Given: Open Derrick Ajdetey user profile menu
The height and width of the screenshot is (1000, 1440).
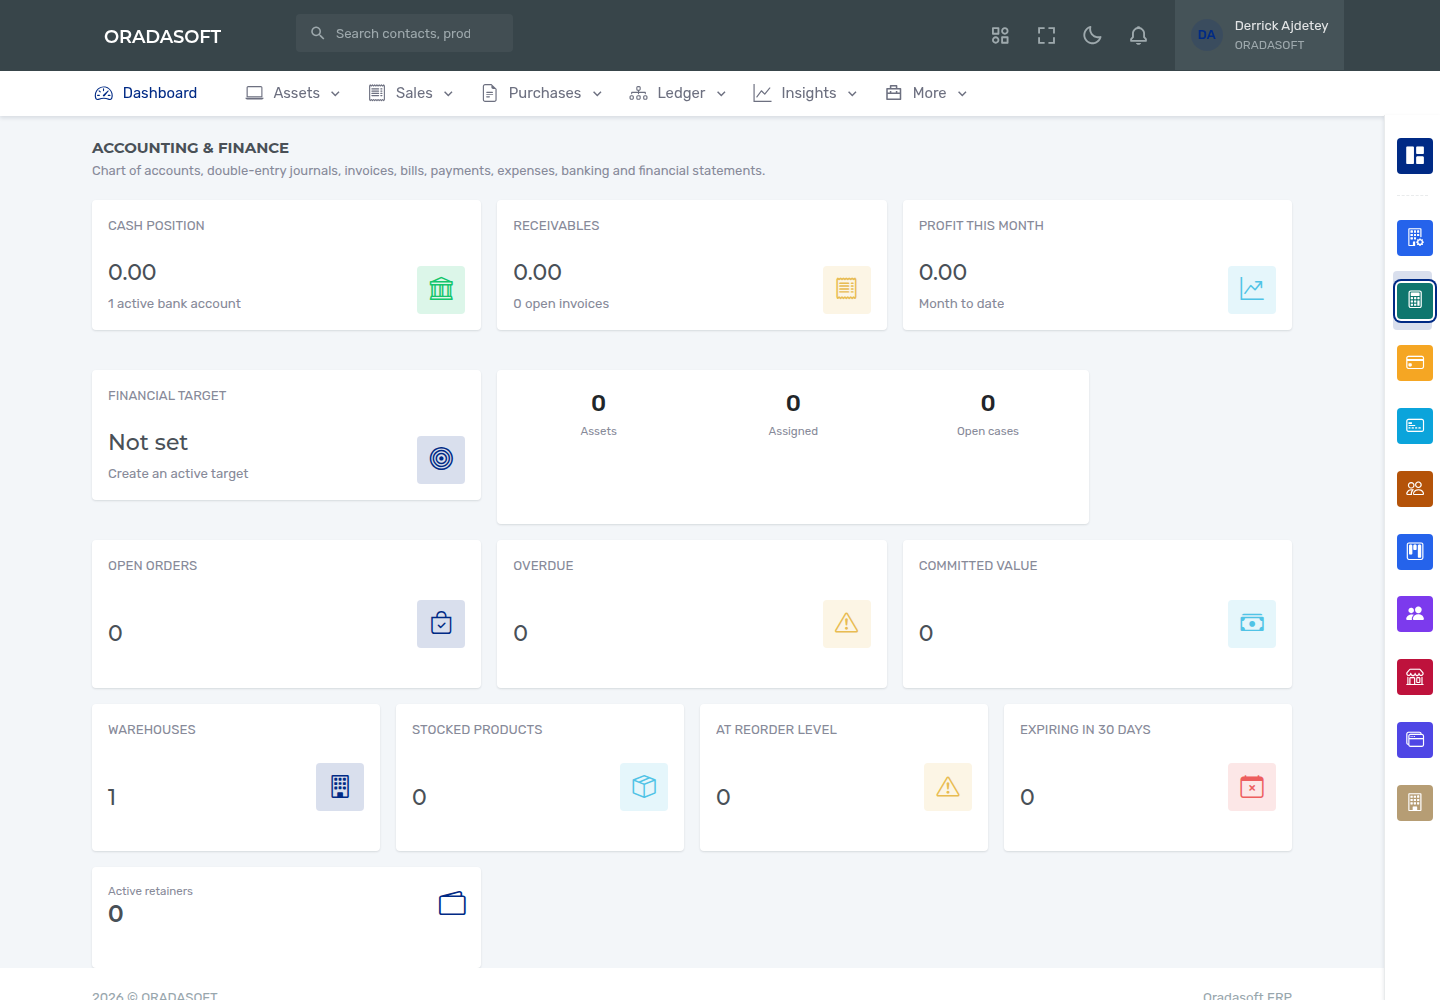Looking at the screenshot, I should click(1259, 35).
